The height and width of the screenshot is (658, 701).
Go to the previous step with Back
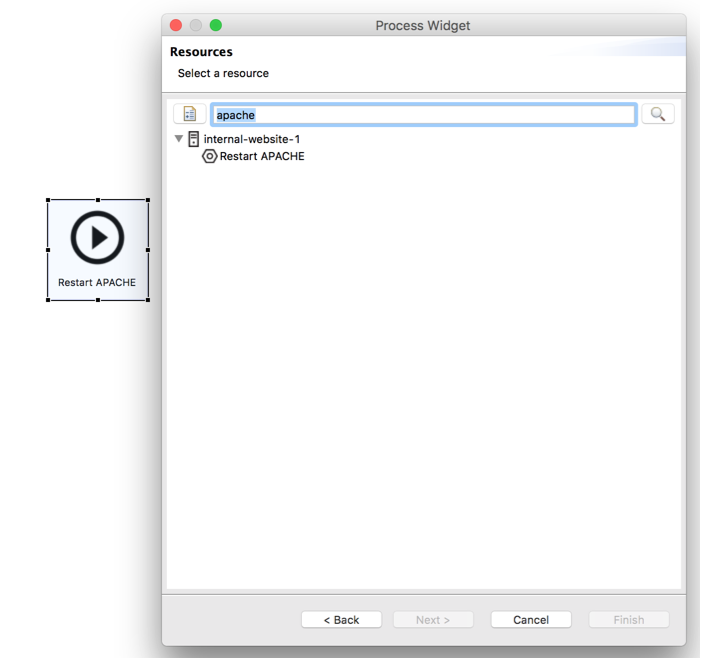coord(341,620)
